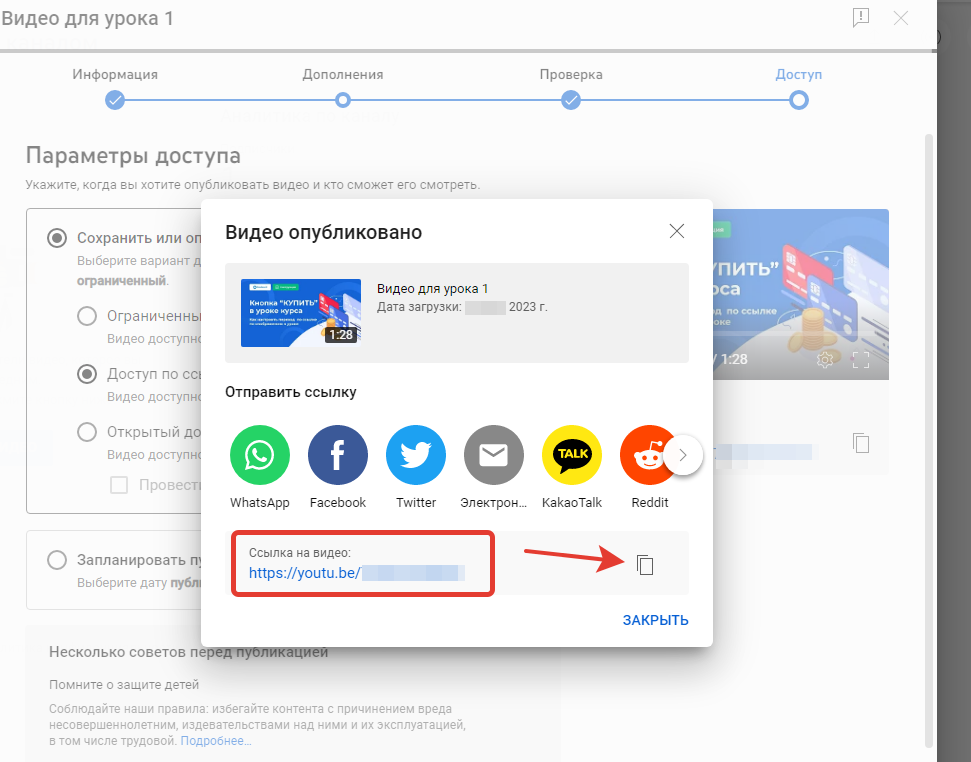Screen dimensions: 971x762
Task: Go to the Дополнения step
Action: [x=342, y=100]
